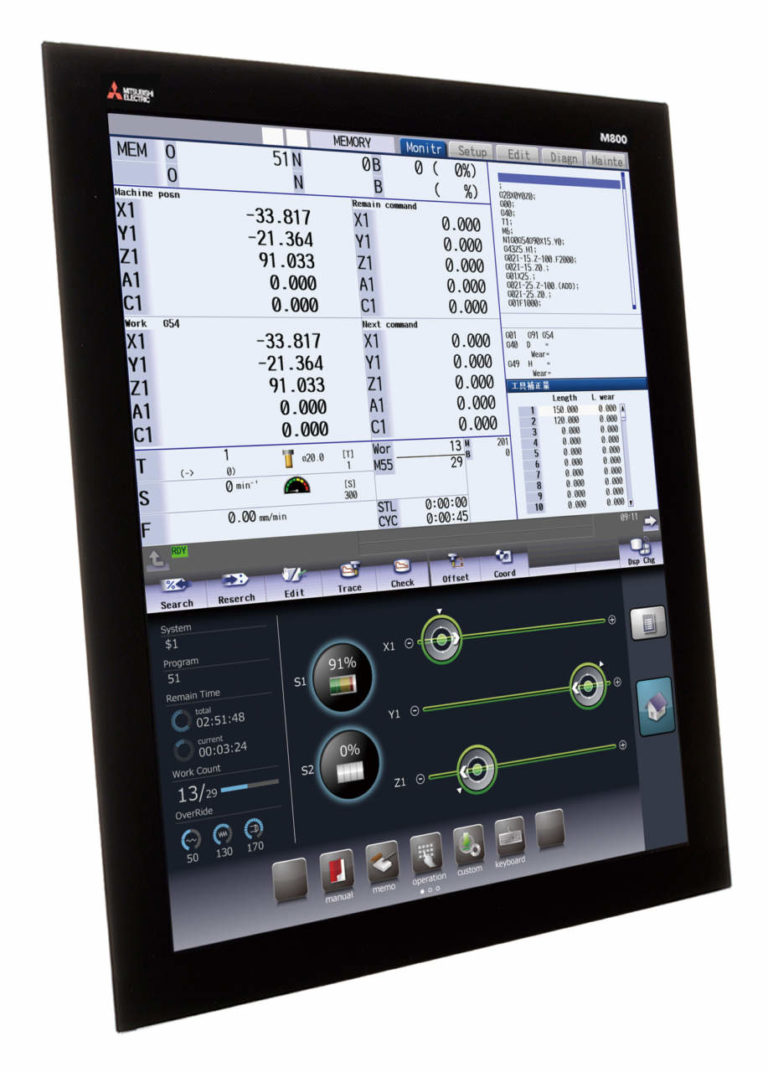The image size is (768, 1072).
Task: Tap the override icon labeled 170
Action: pyautogui.click(x=254, y=829)
